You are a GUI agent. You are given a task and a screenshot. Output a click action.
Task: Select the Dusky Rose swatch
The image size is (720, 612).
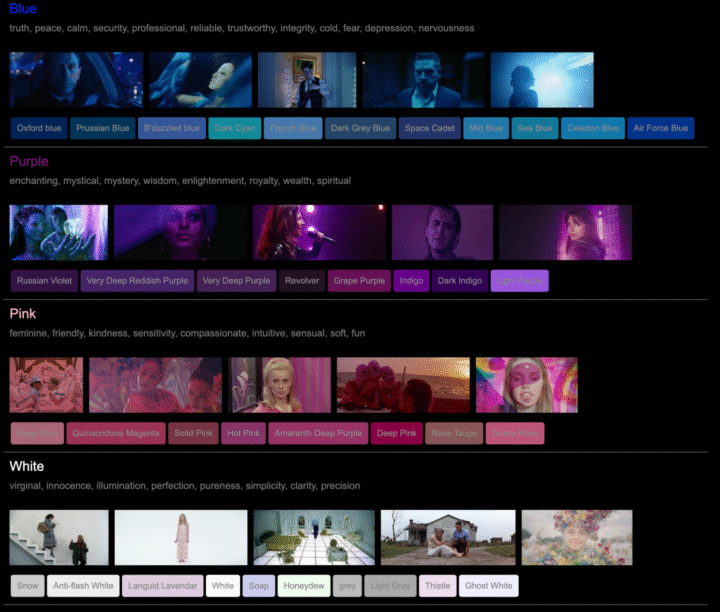click(515, 433)
